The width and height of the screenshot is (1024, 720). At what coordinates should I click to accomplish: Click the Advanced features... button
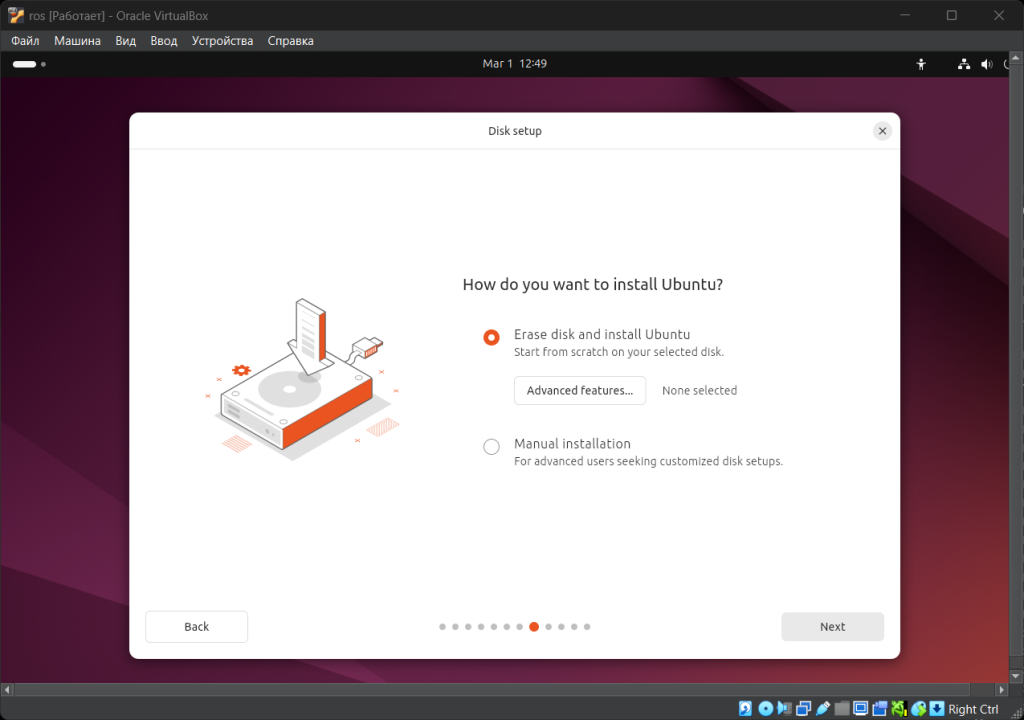click(580, 391)
